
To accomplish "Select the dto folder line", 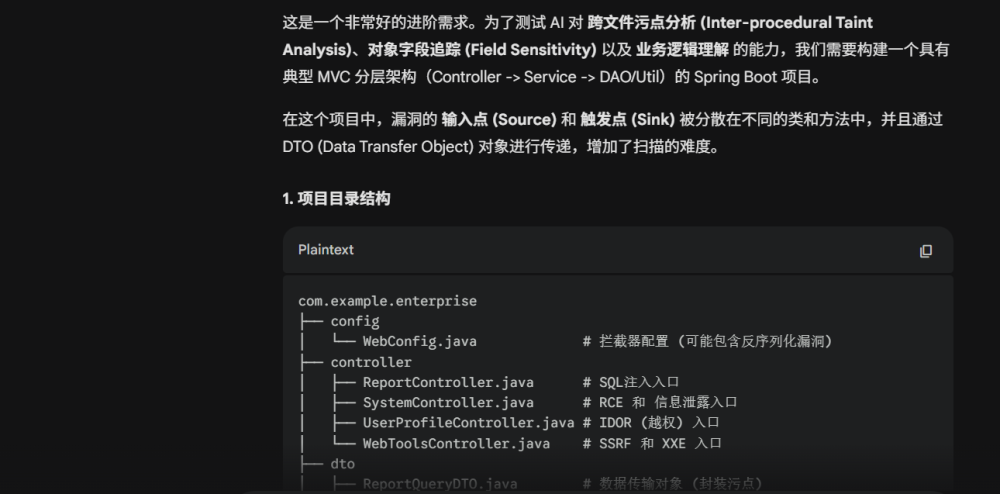I will (x=342, y=464).
